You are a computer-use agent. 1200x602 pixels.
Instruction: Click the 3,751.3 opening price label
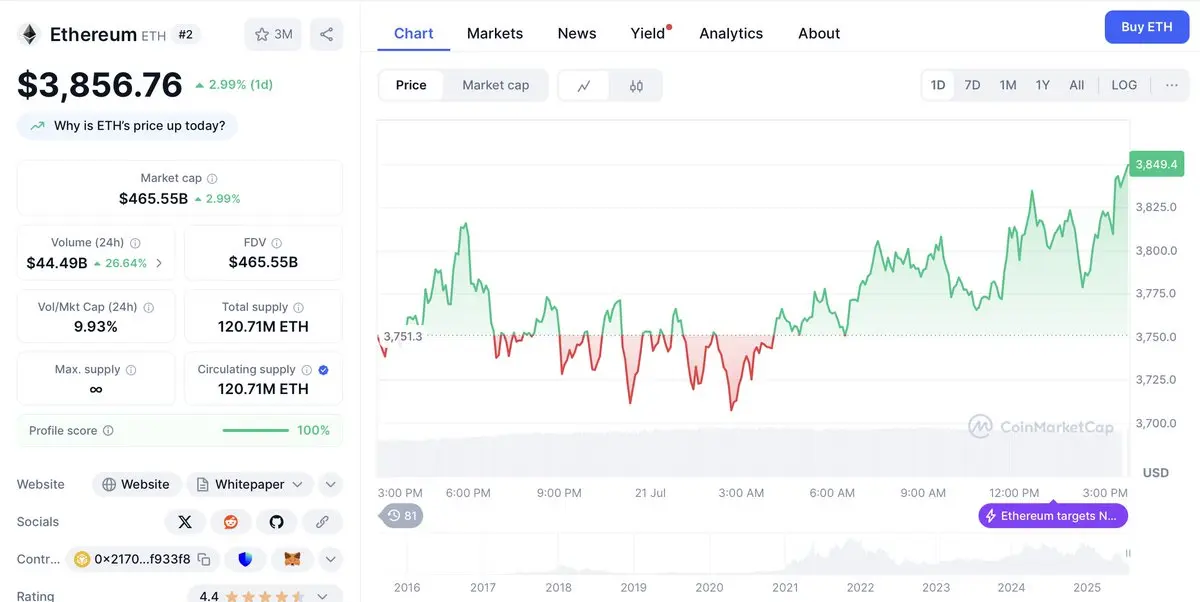point(403,336)
